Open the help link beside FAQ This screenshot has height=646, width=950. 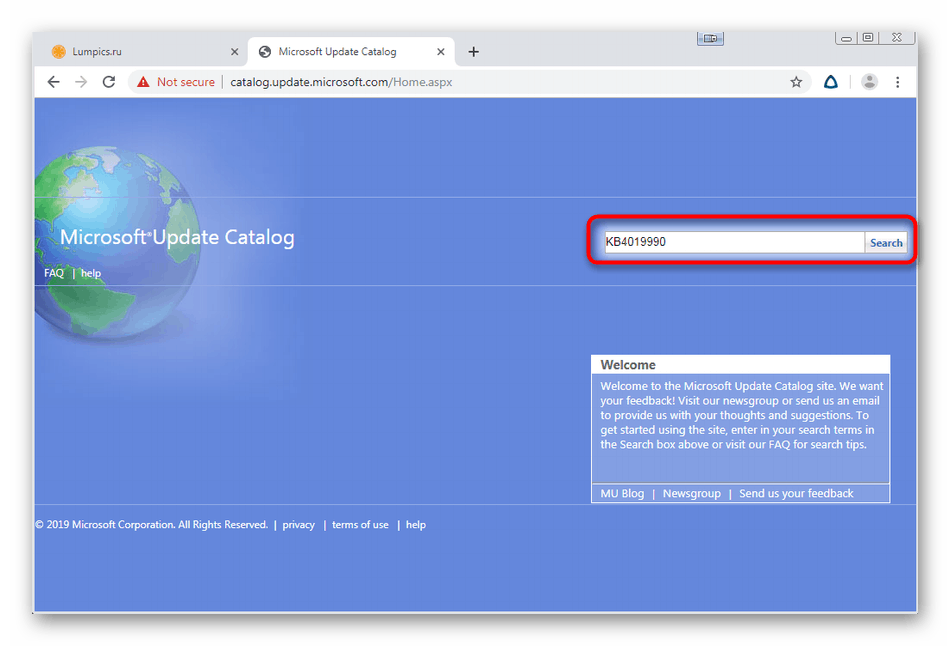(x=91, y=273)
